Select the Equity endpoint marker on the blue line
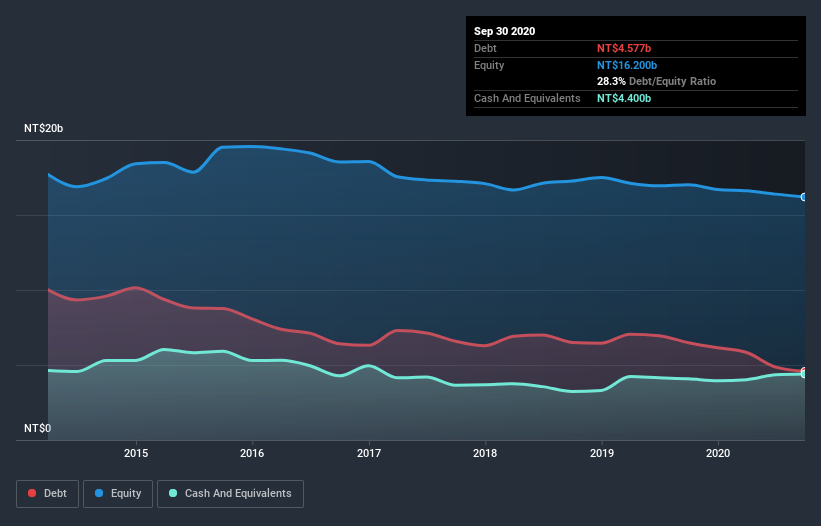This screenshot has height=526, width=821. 804,197
